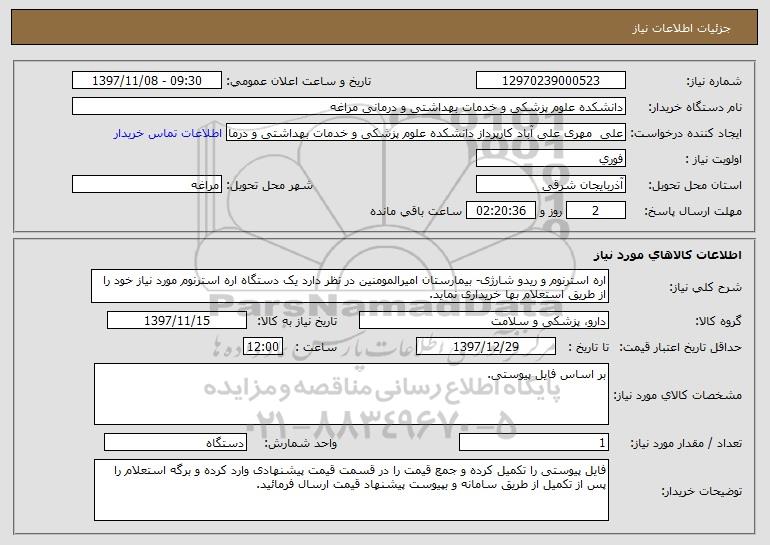The width and height of the screenshot is (770, 545).
Task: Select the goods group field دارو، پزشکی و سلامت
Action: coord(484,321)
